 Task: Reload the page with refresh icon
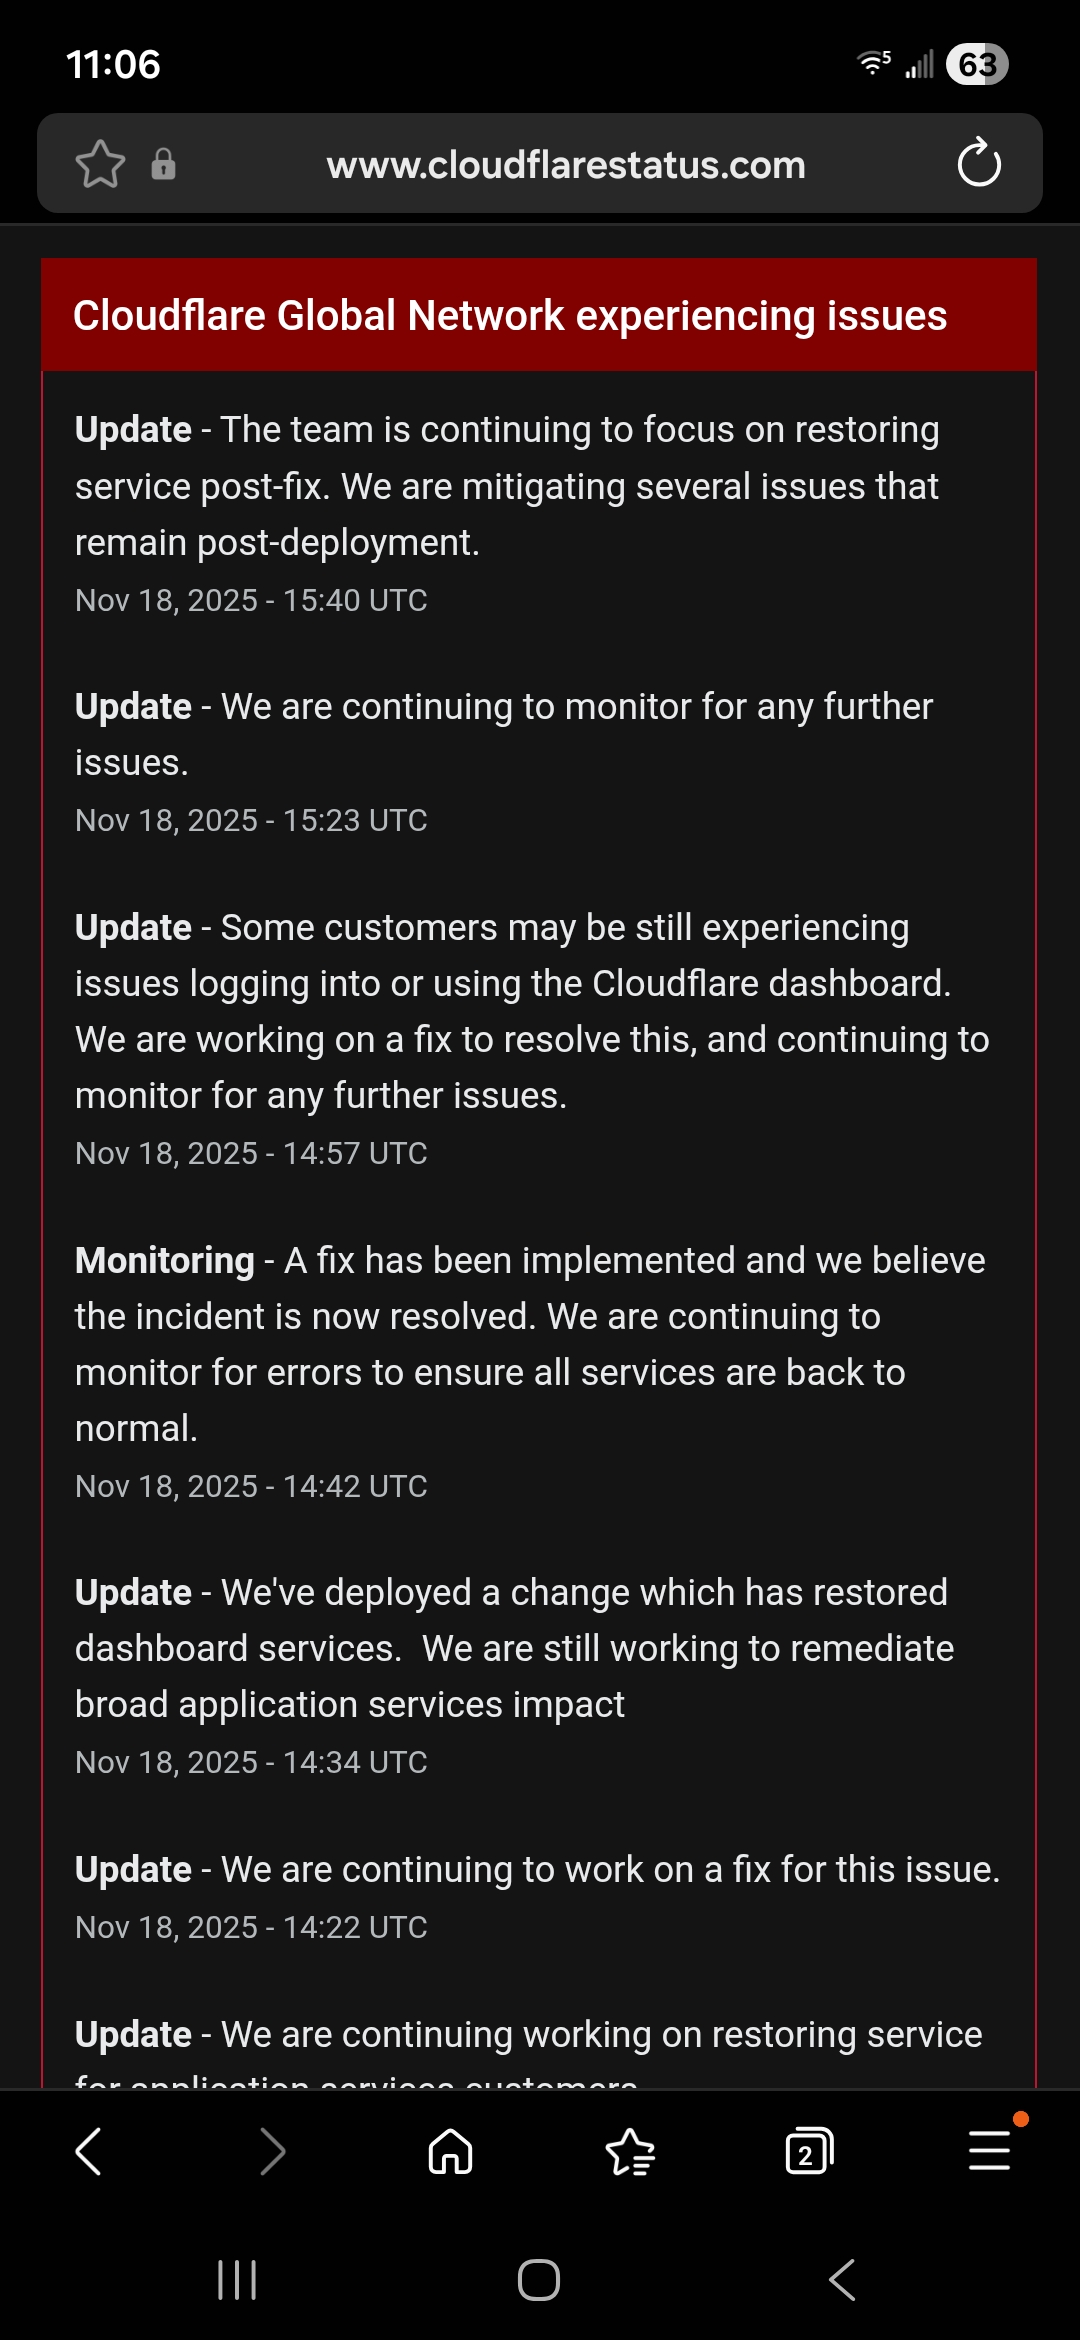(x=978, y=164)
